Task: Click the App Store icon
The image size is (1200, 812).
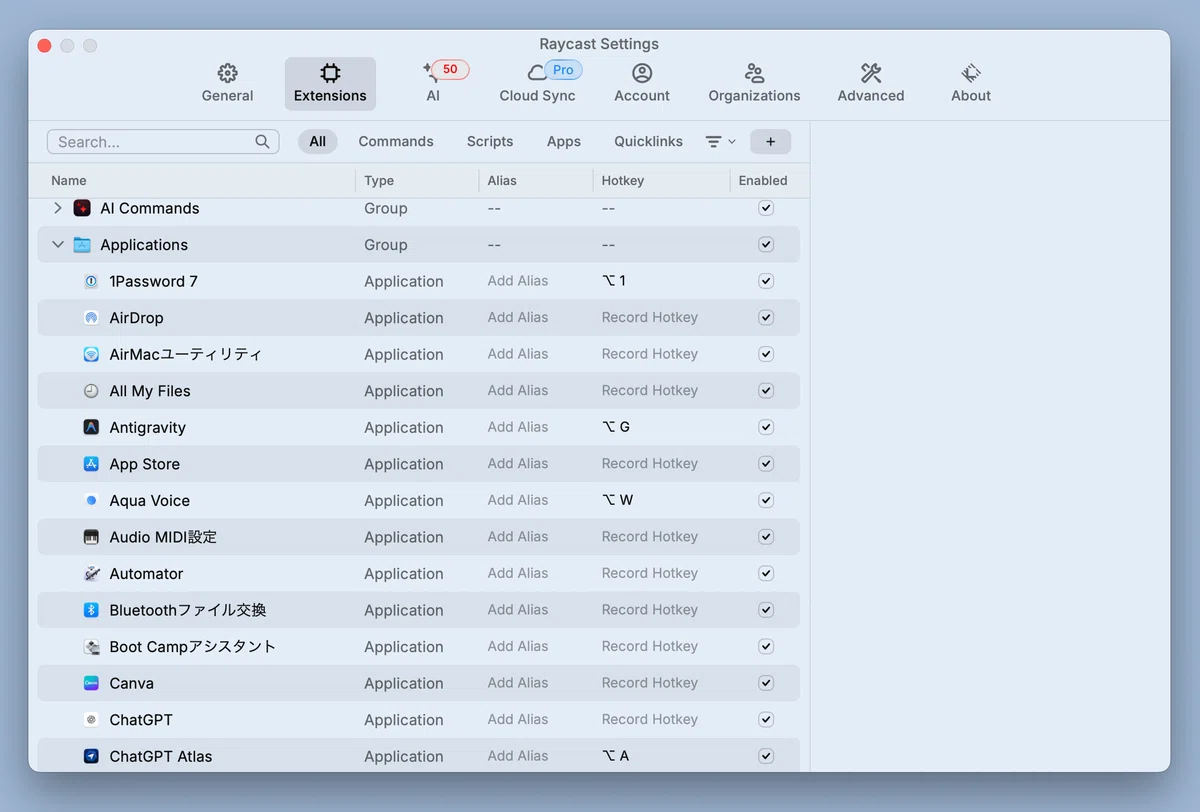Action: tap(91, 464)
